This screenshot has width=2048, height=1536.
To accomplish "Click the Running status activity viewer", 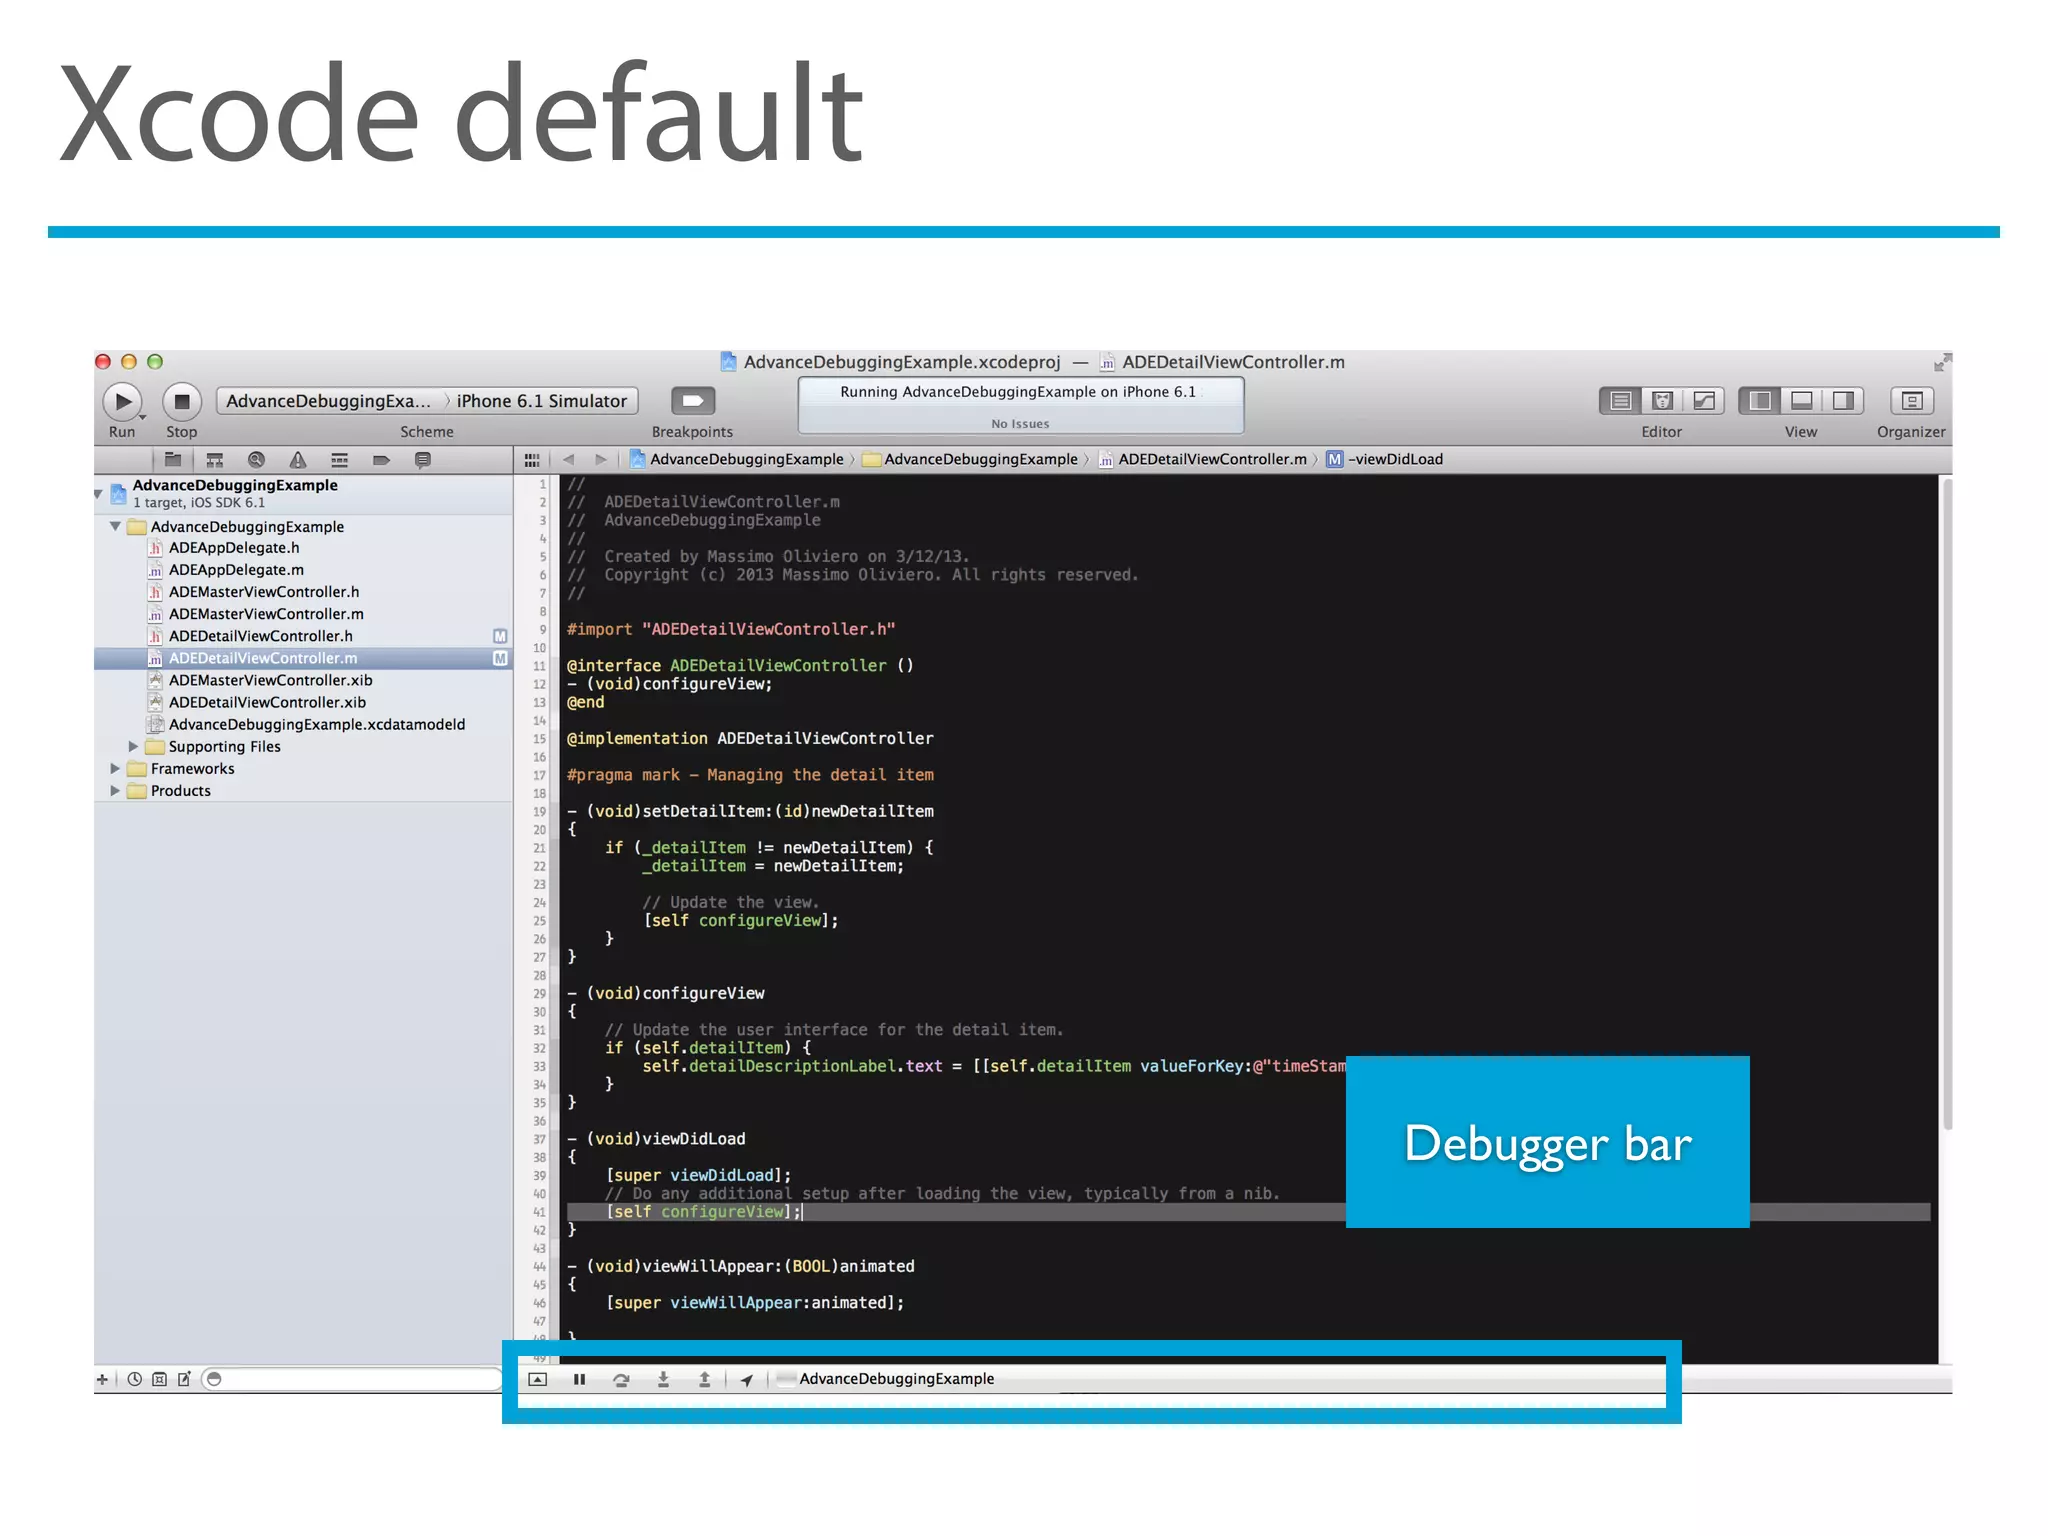I will click(1021, 405).
